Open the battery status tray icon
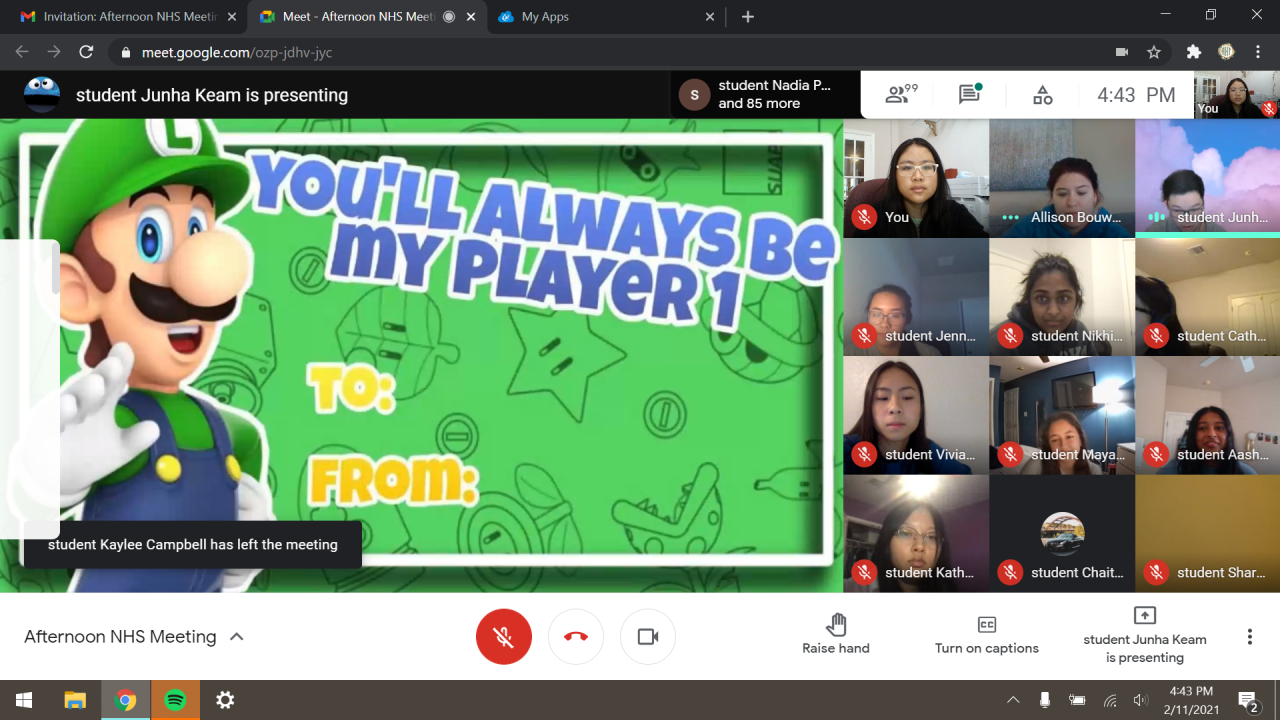 pos(1077,700)
